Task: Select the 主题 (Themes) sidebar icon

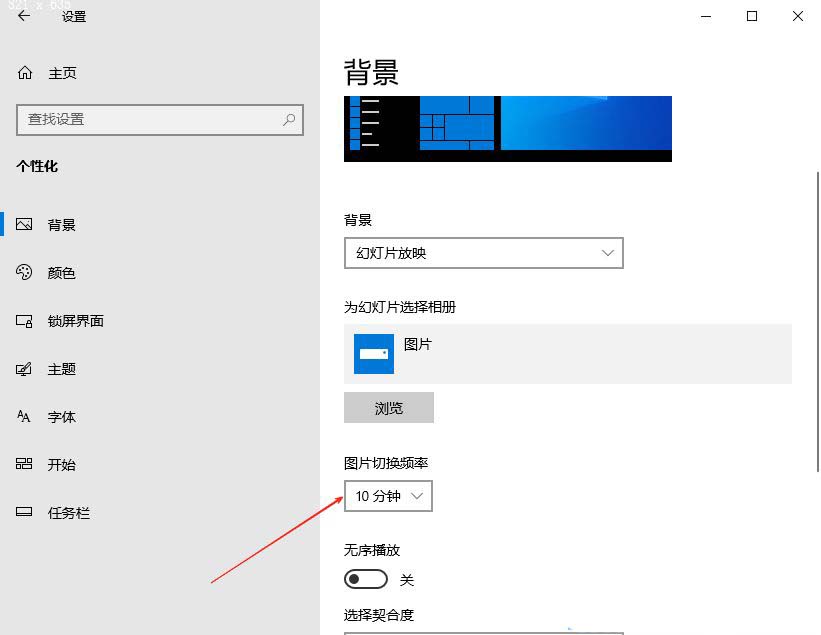Action: [25, 369]
